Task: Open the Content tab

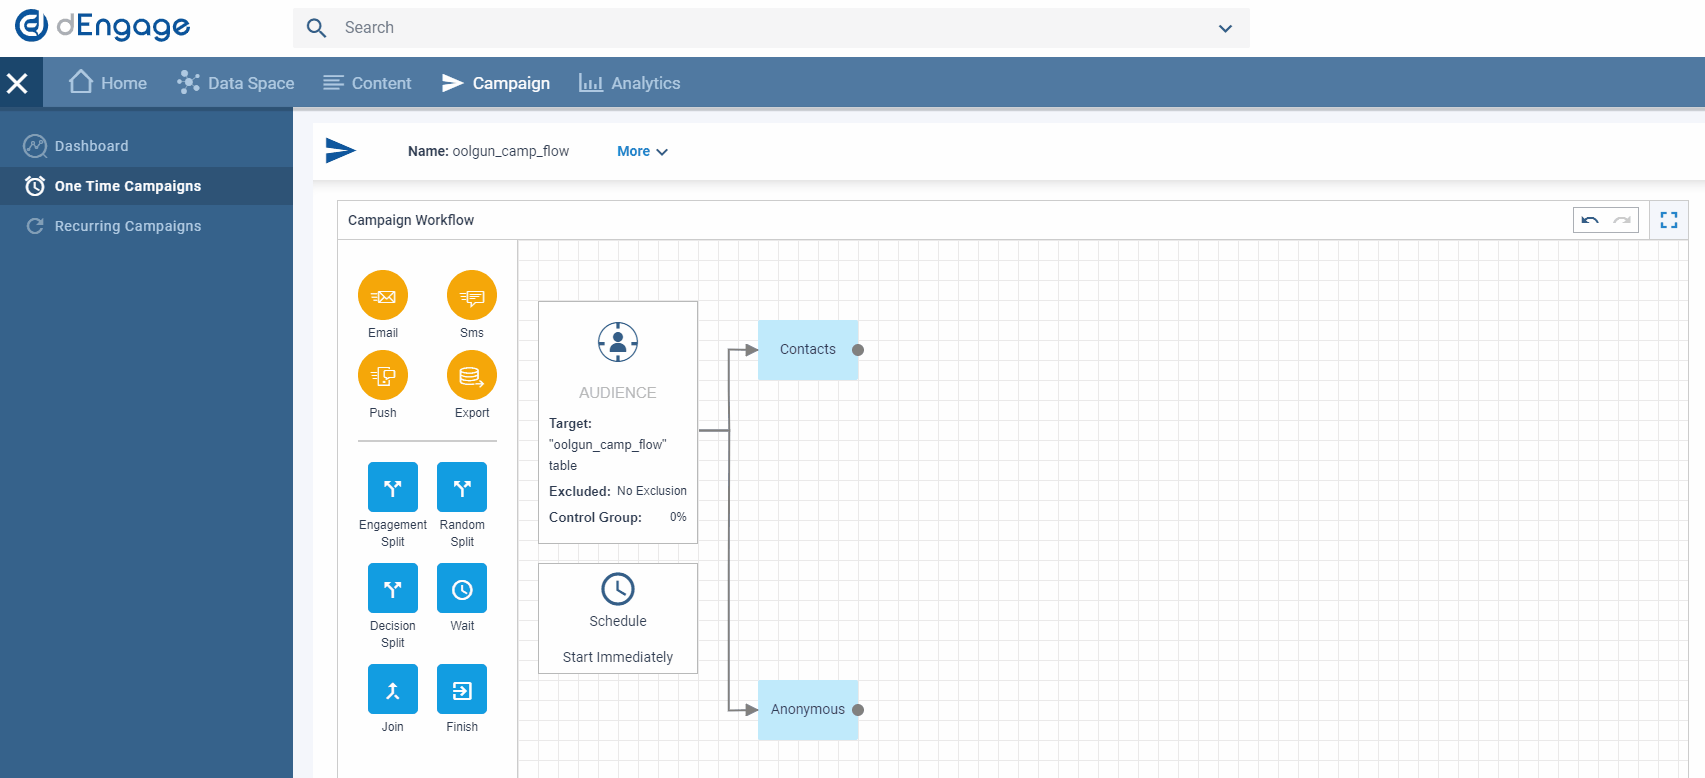Action: (367, 83)
